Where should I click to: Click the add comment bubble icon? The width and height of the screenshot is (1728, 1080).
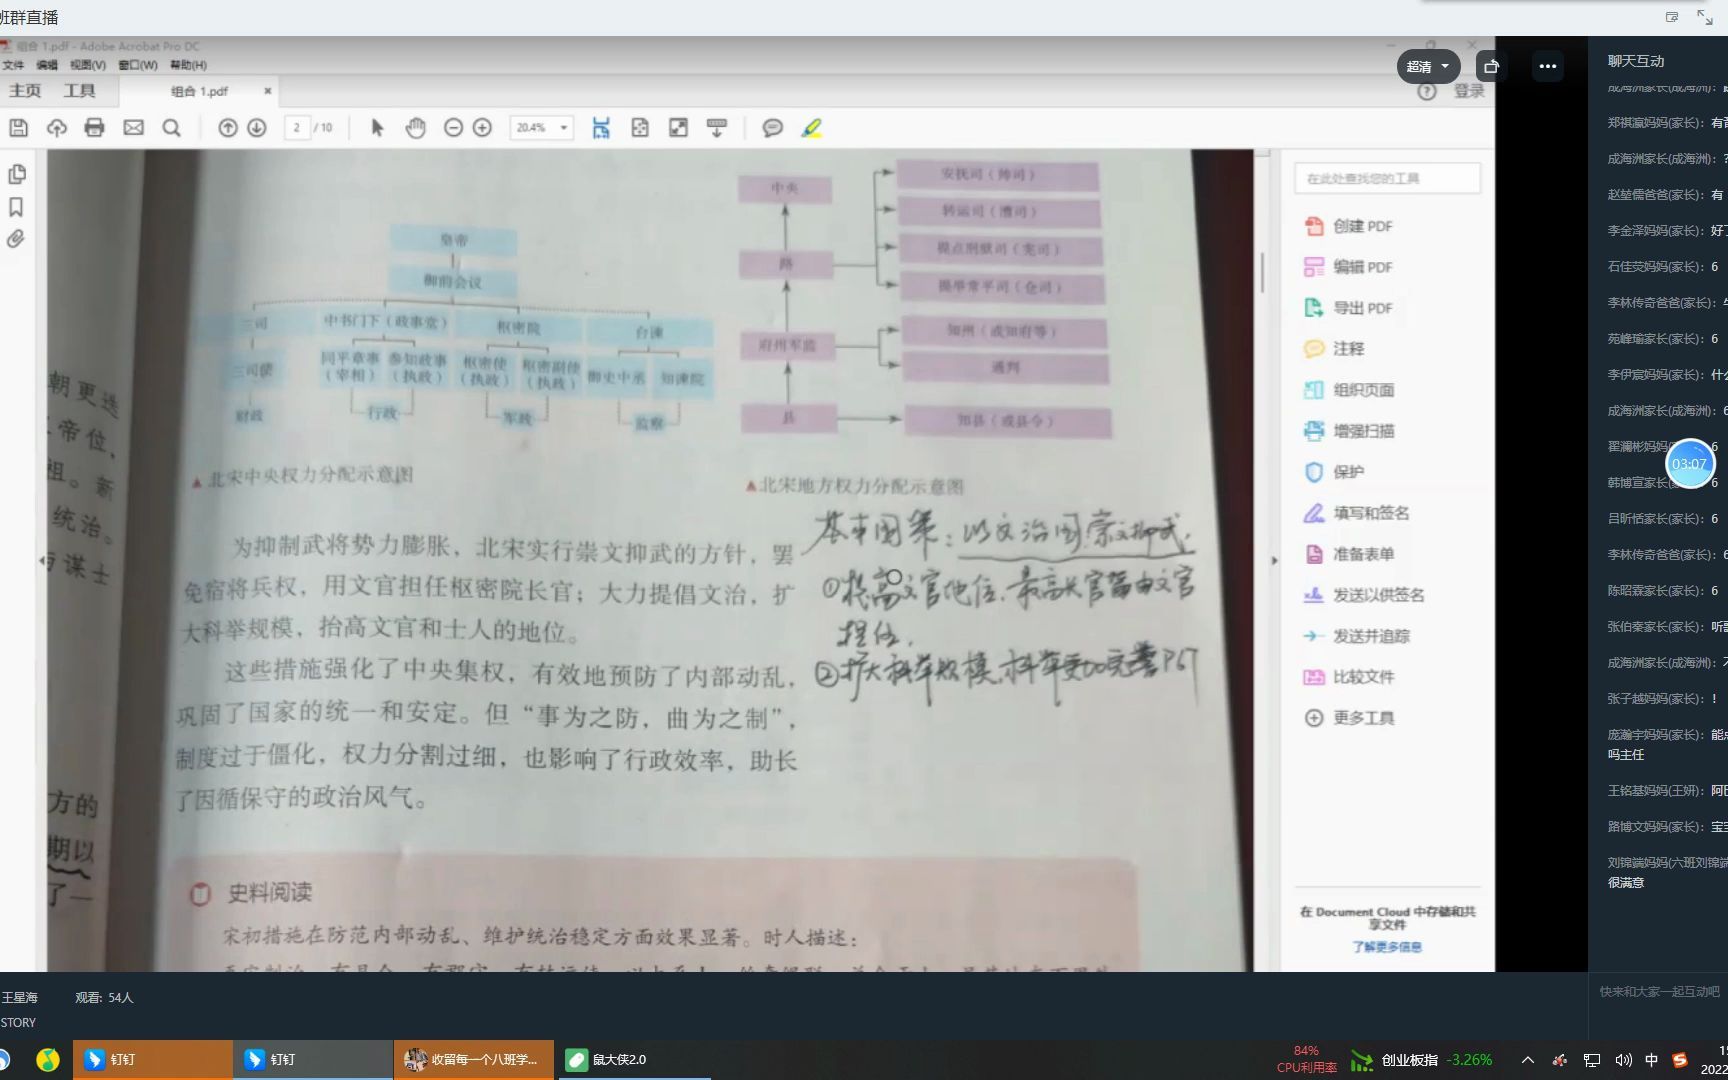point(773,128)
